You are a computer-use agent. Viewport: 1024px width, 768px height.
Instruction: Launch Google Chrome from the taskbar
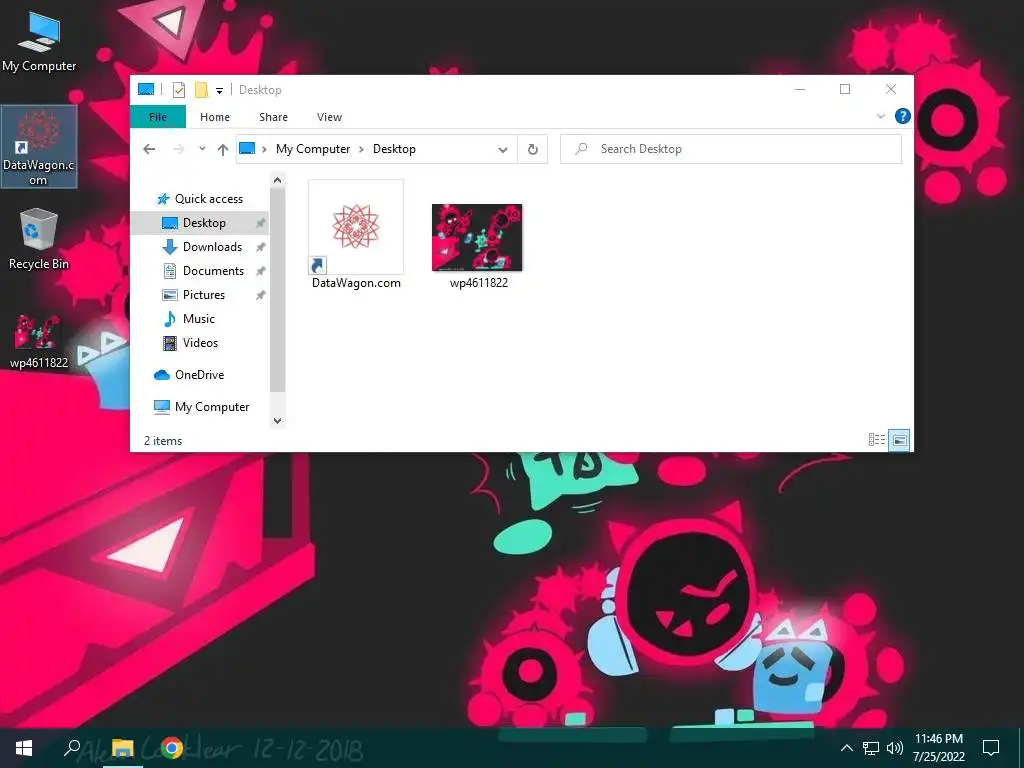172,748
